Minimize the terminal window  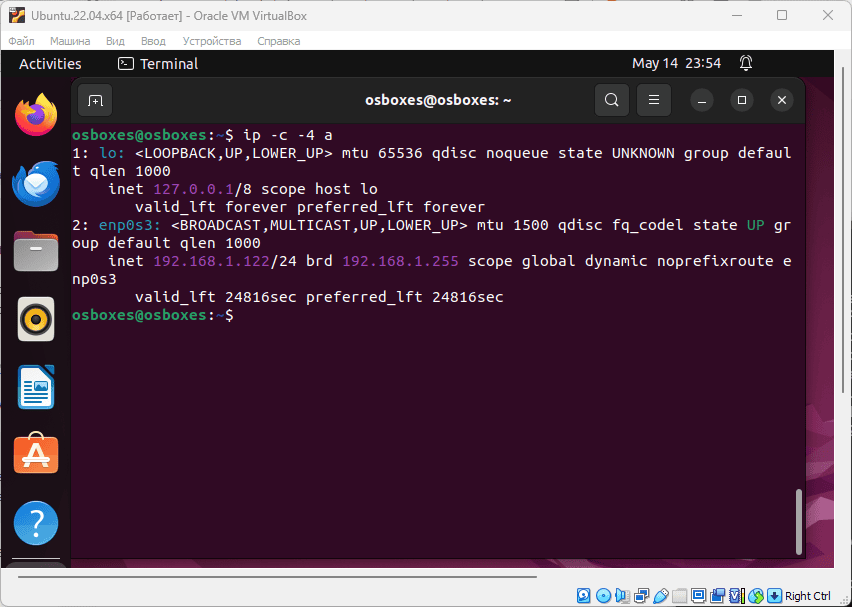click(702, 101)
